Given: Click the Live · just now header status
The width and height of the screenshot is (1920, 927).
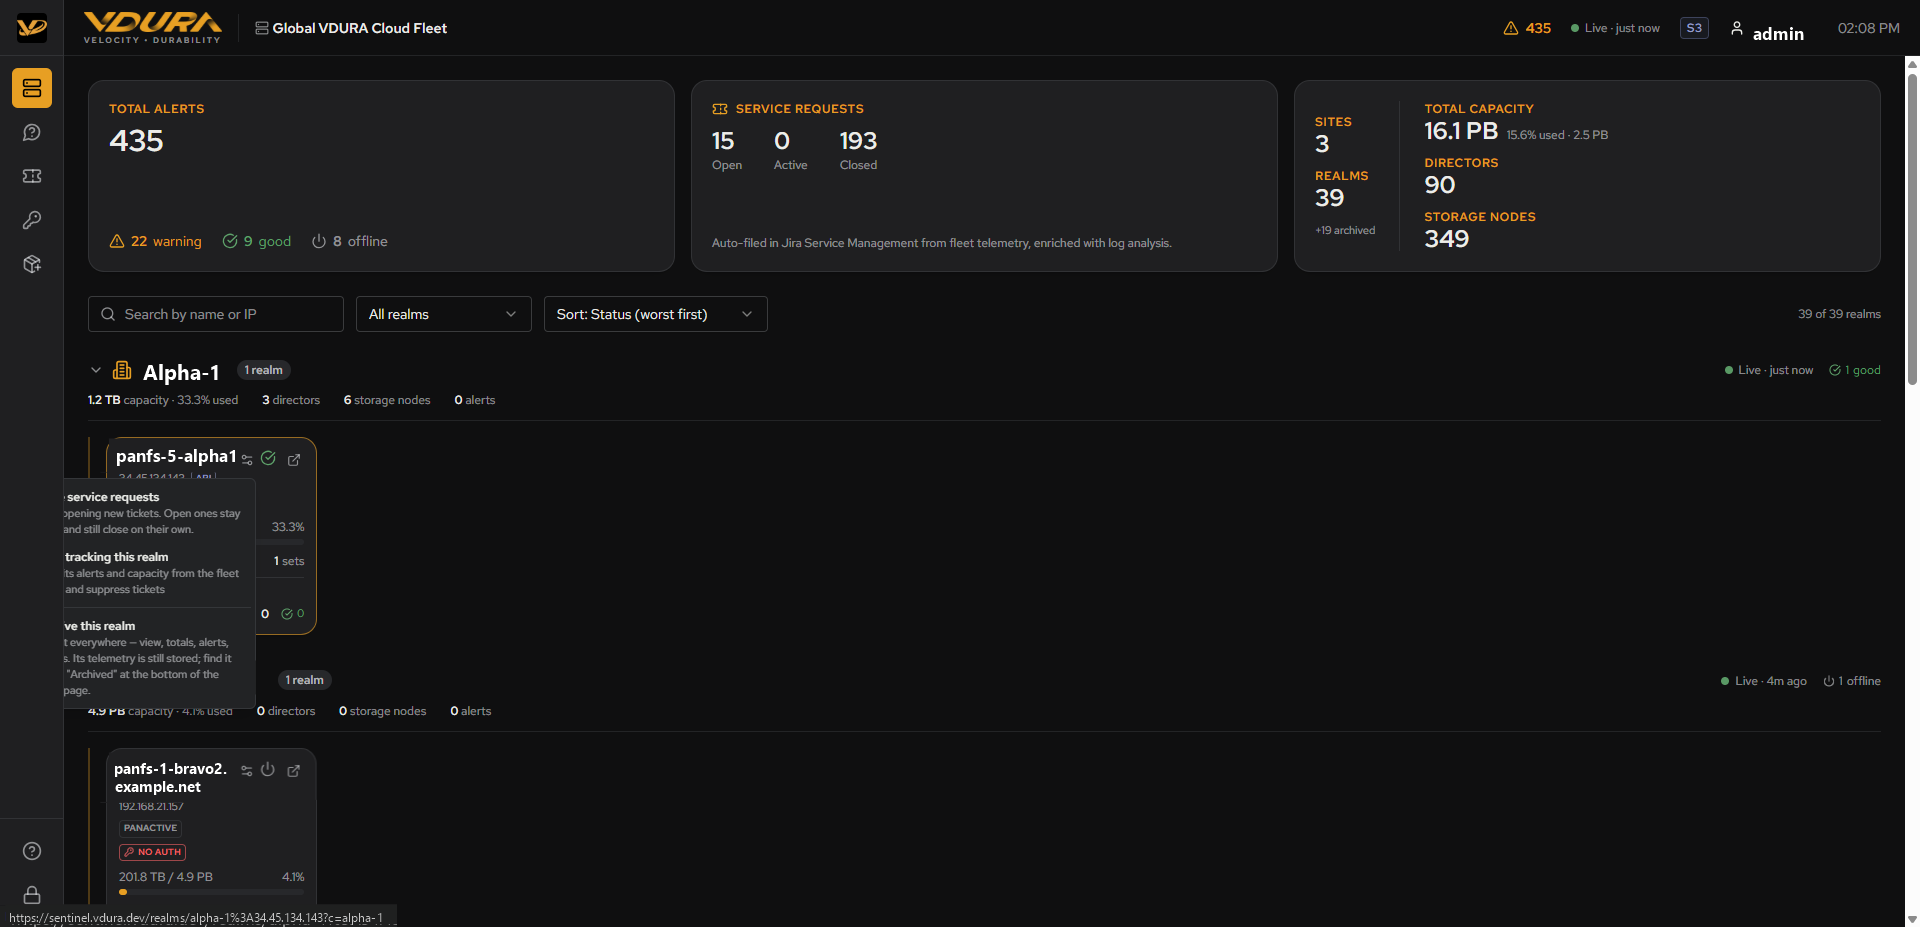Looking at the screenshot, I should point(1615,28).
